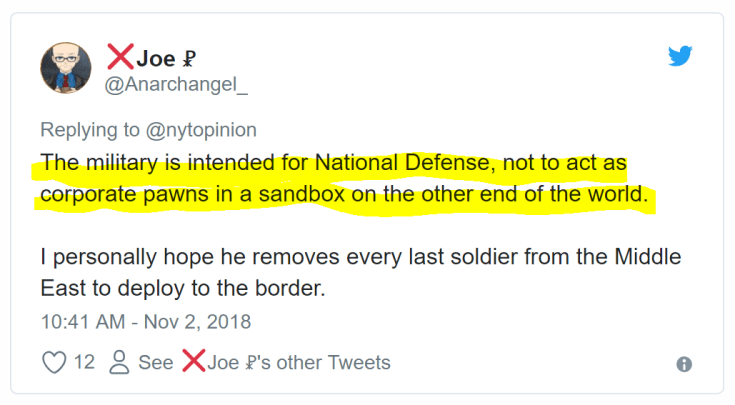The image size is (735, 405).
Task: Open the tweet info icon
Action: tap(684, 365)
